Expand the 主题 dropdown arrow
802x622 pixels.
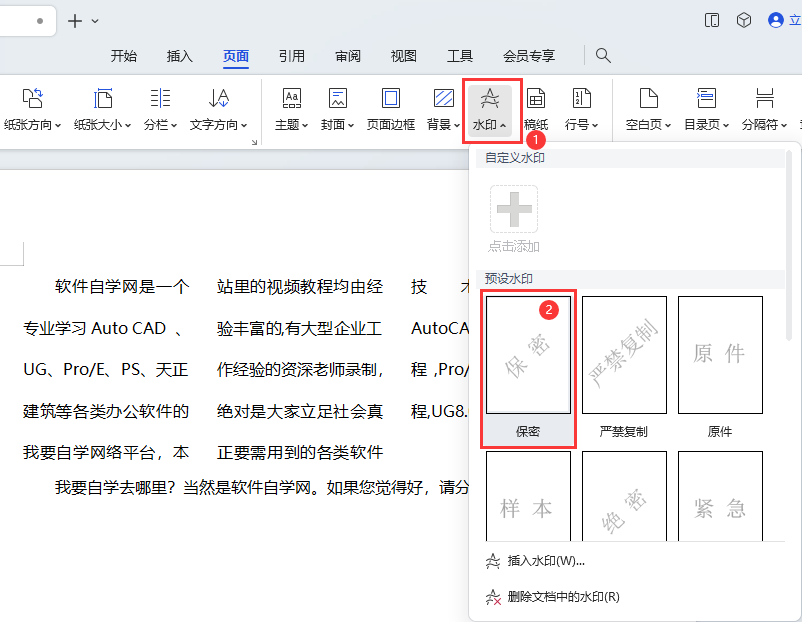pyautogui.click(x=305, y=125)
